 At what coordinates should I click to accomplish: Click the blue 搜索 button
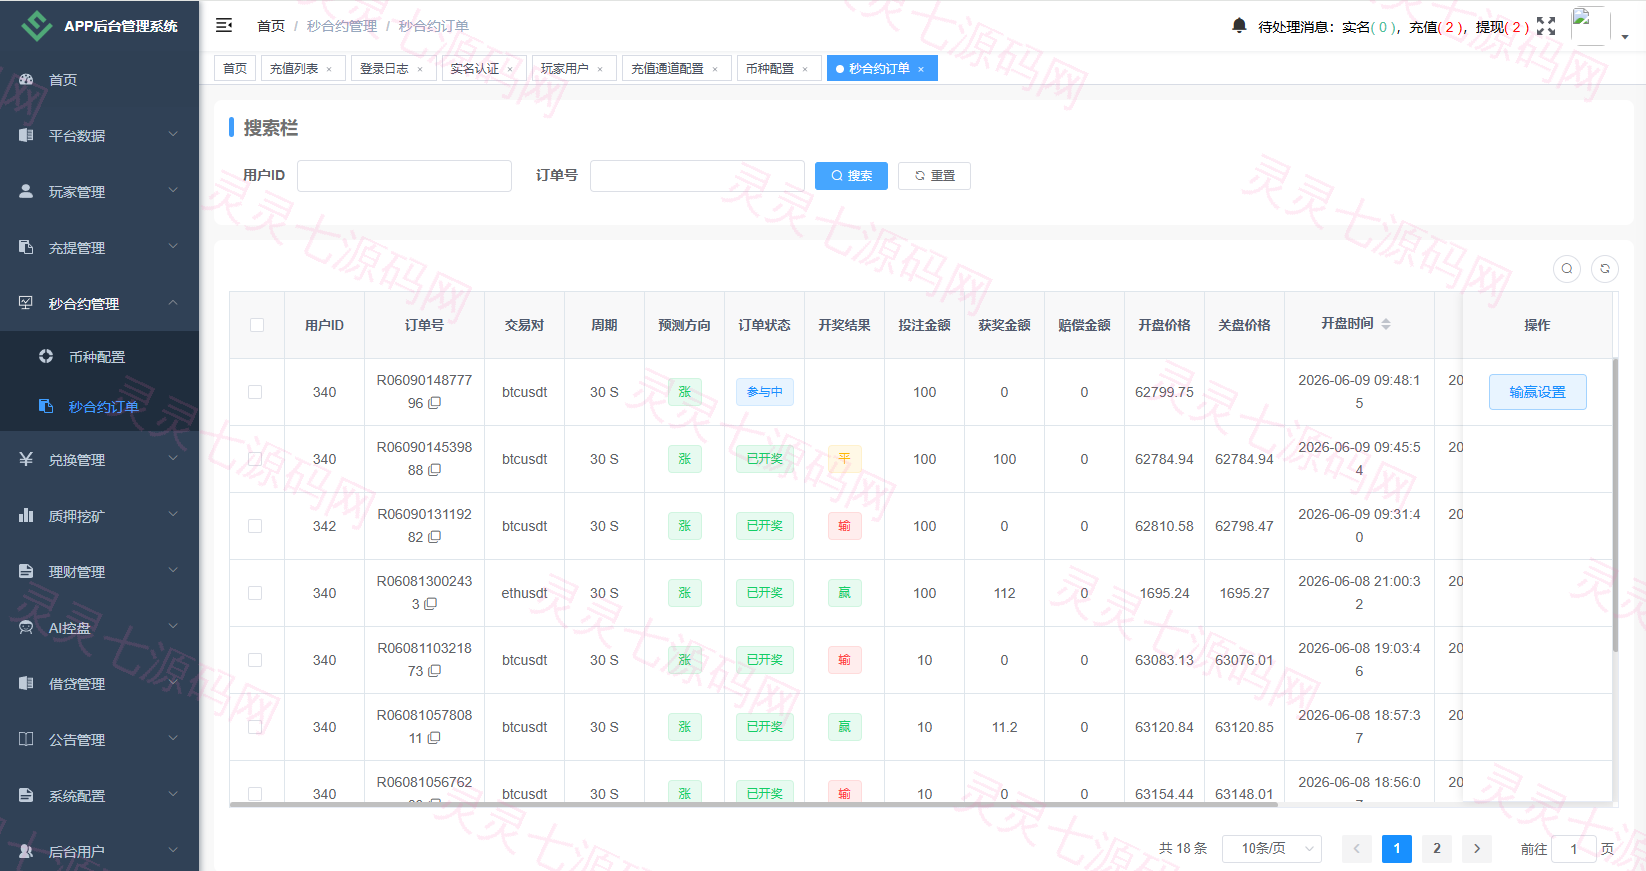click(x=851, y=176)
